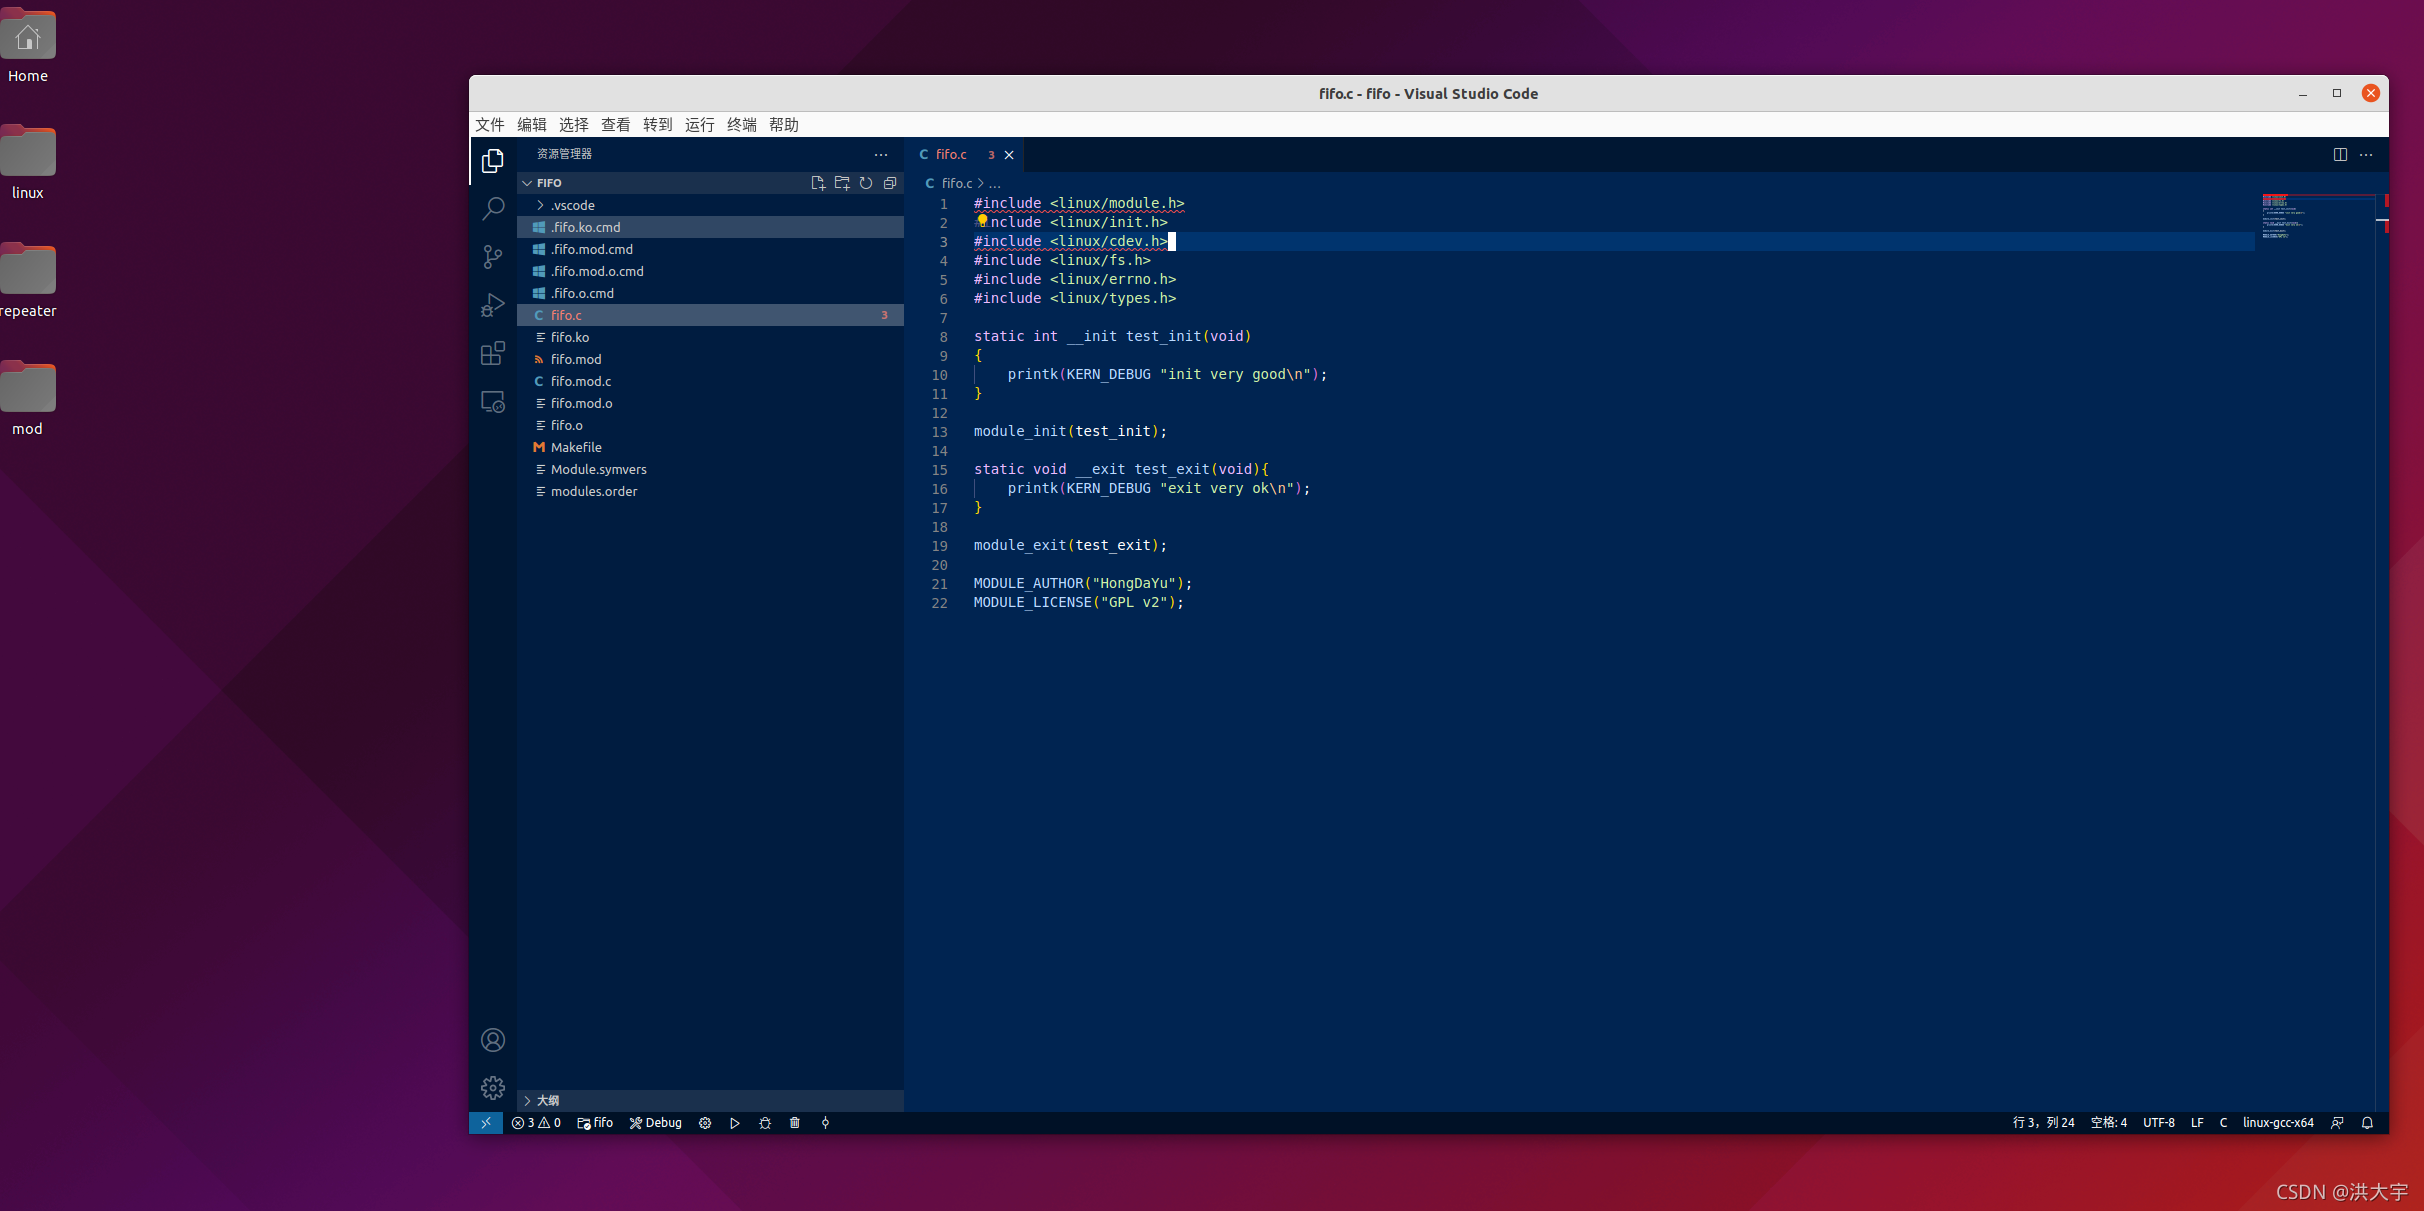Click the New File icon in FIFO header
2424x1211 pixels.
[818, 183]
